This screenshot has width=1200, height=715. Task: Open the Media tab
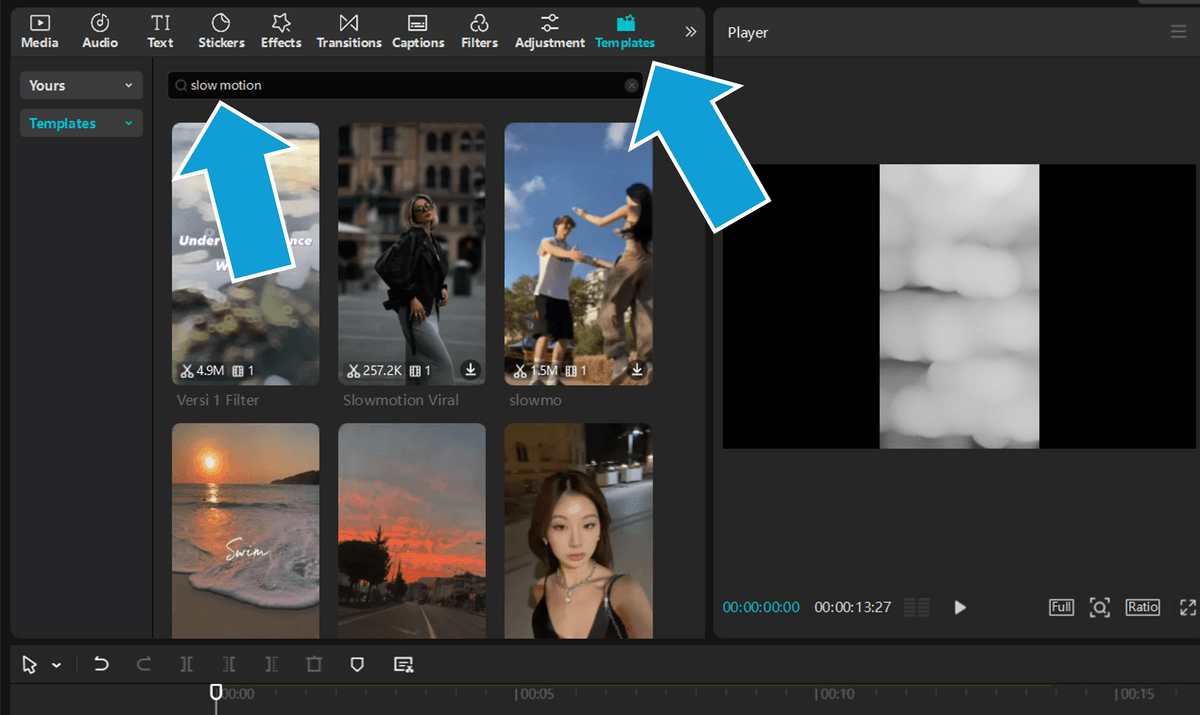click(x=40, y=31)
